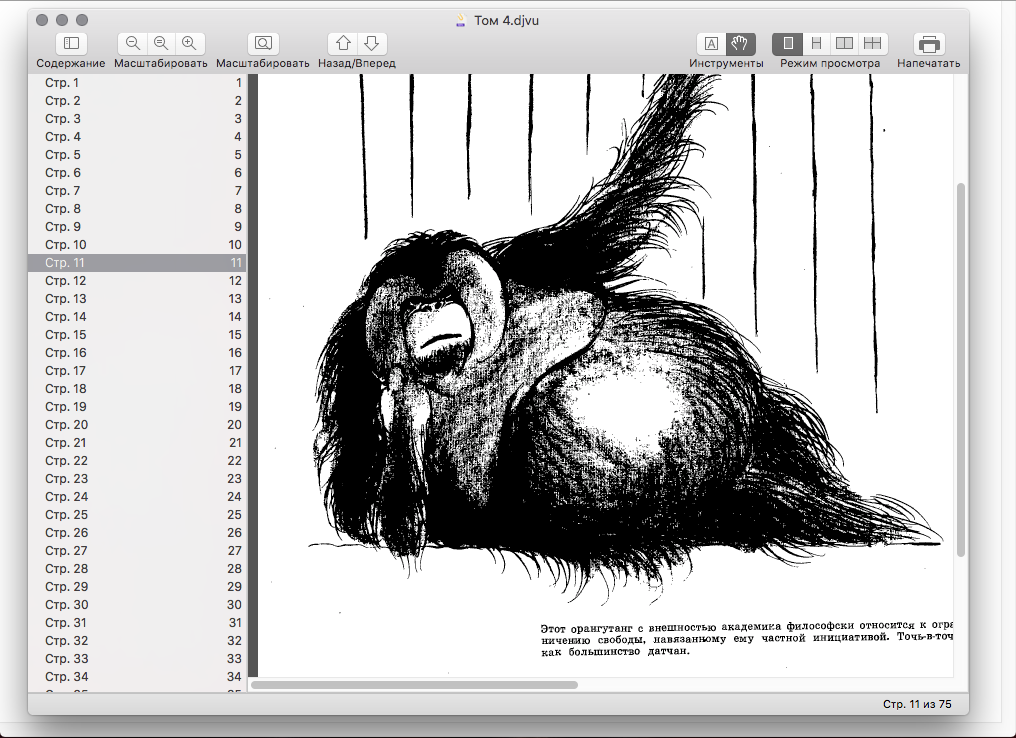Toggle the Содержание sidebar icon

[x=71, y=43]
